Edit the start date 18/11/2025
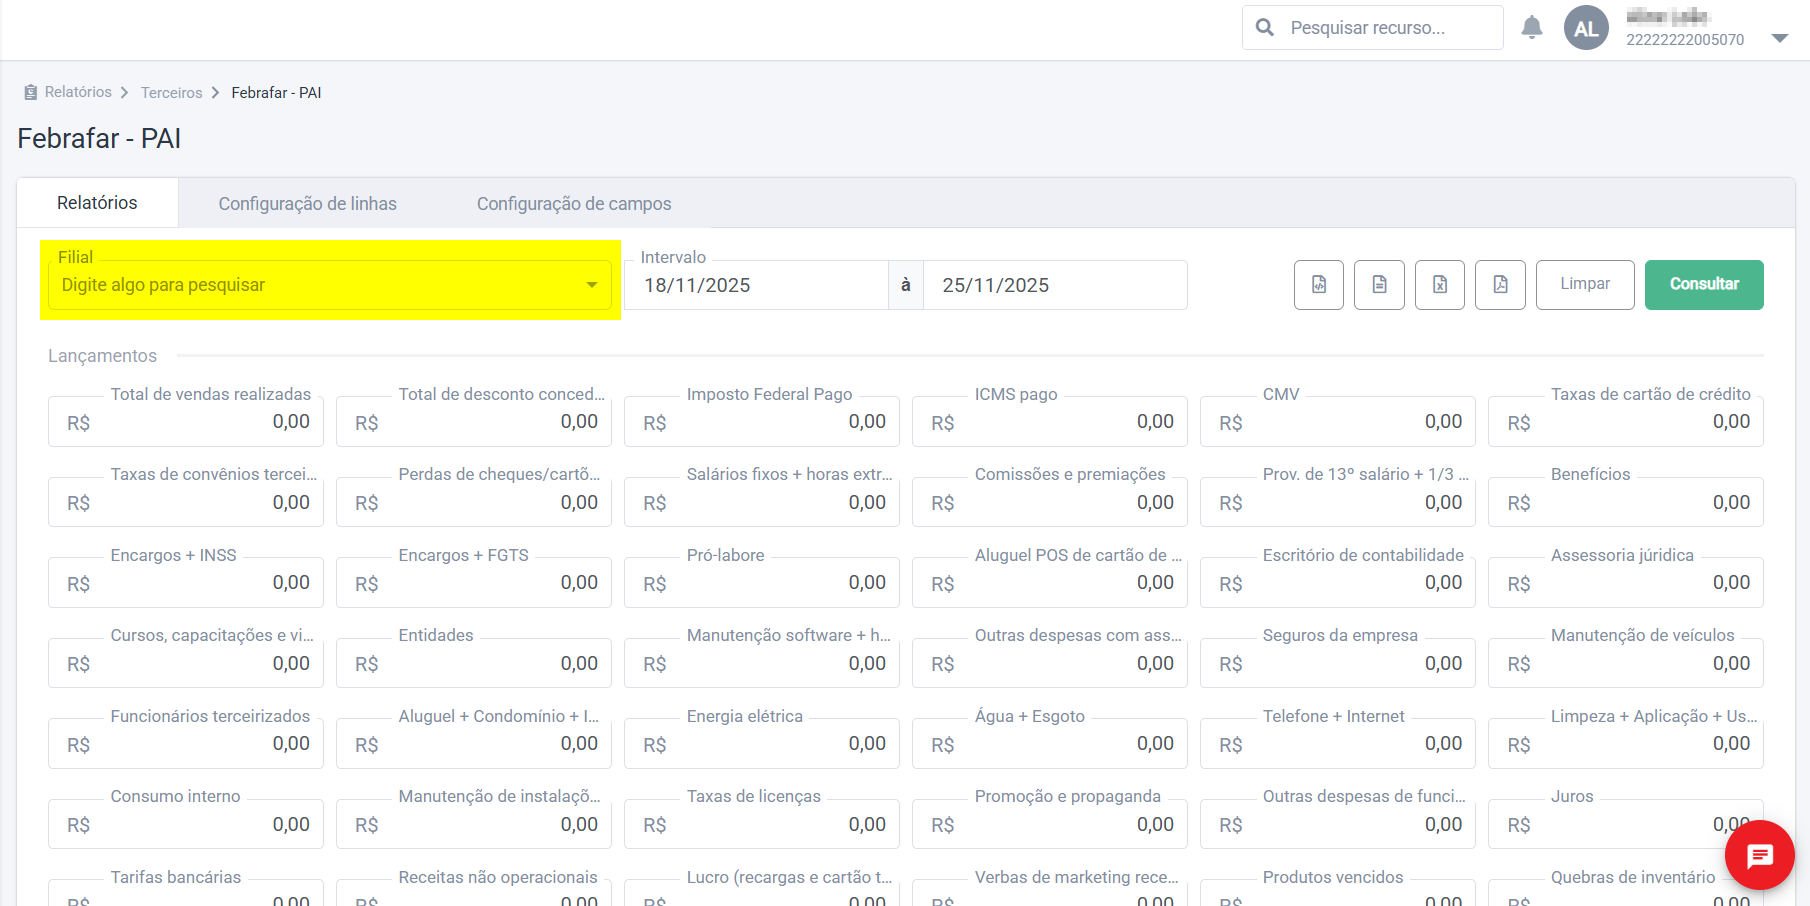This screenshot has width=1810, height=906. pyautogui.click(x=756, y=285)
